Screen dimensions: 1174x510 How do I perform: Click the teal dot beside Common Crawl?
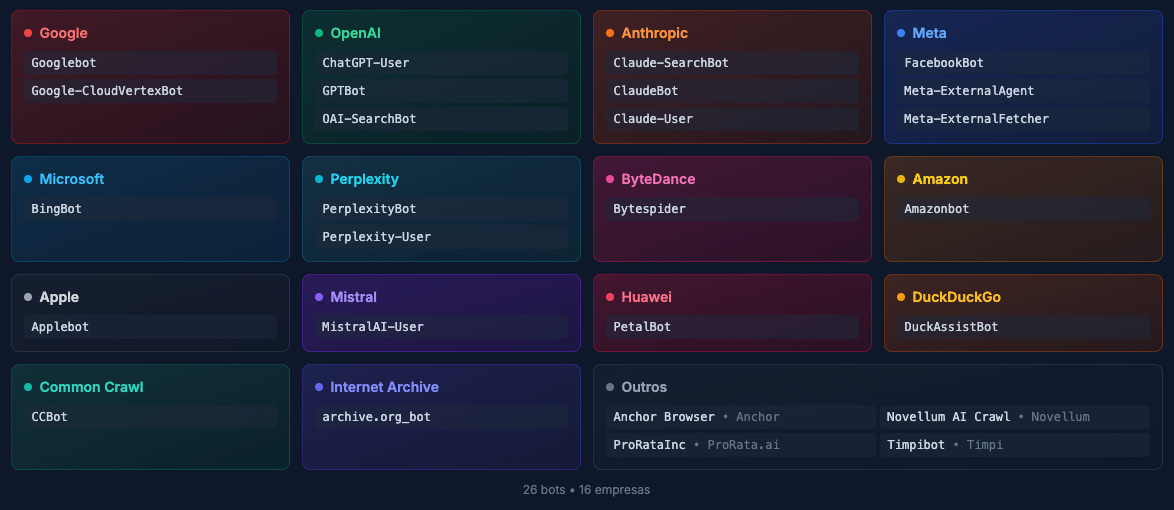(28, 387)
